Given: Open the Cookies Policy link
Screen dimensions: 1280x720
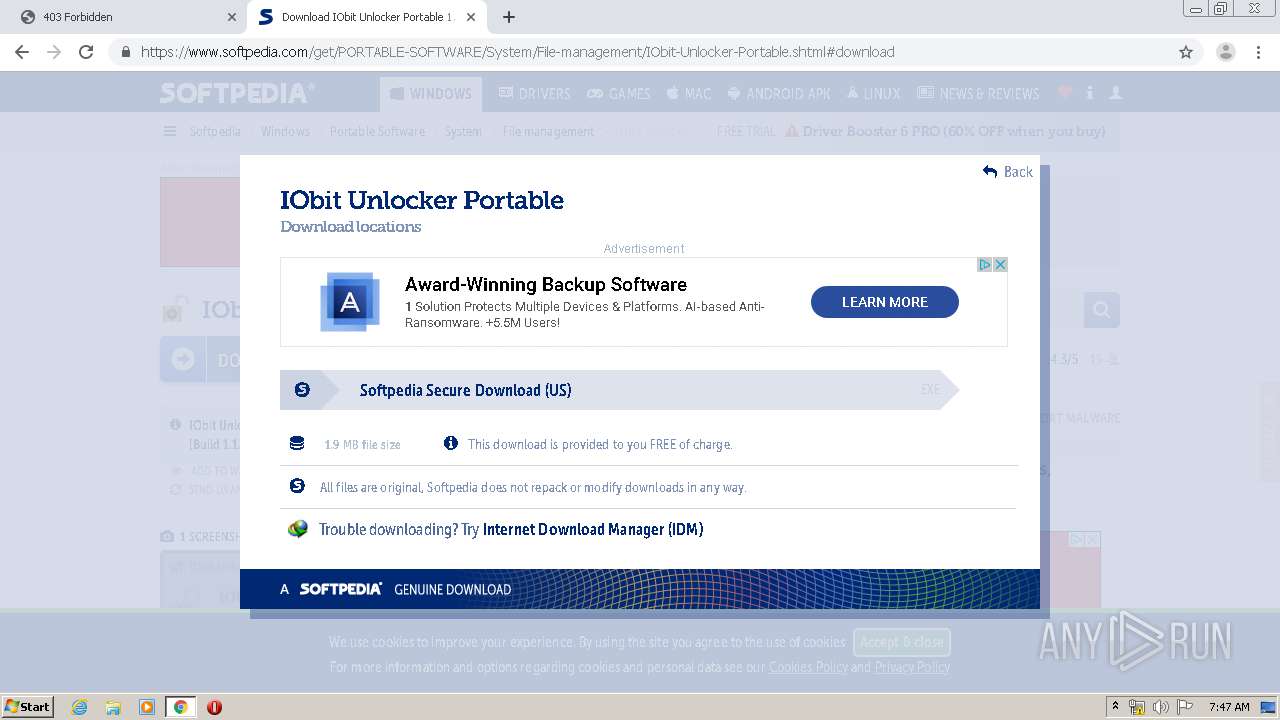Looking at the screenshot, I should (808, 667).
